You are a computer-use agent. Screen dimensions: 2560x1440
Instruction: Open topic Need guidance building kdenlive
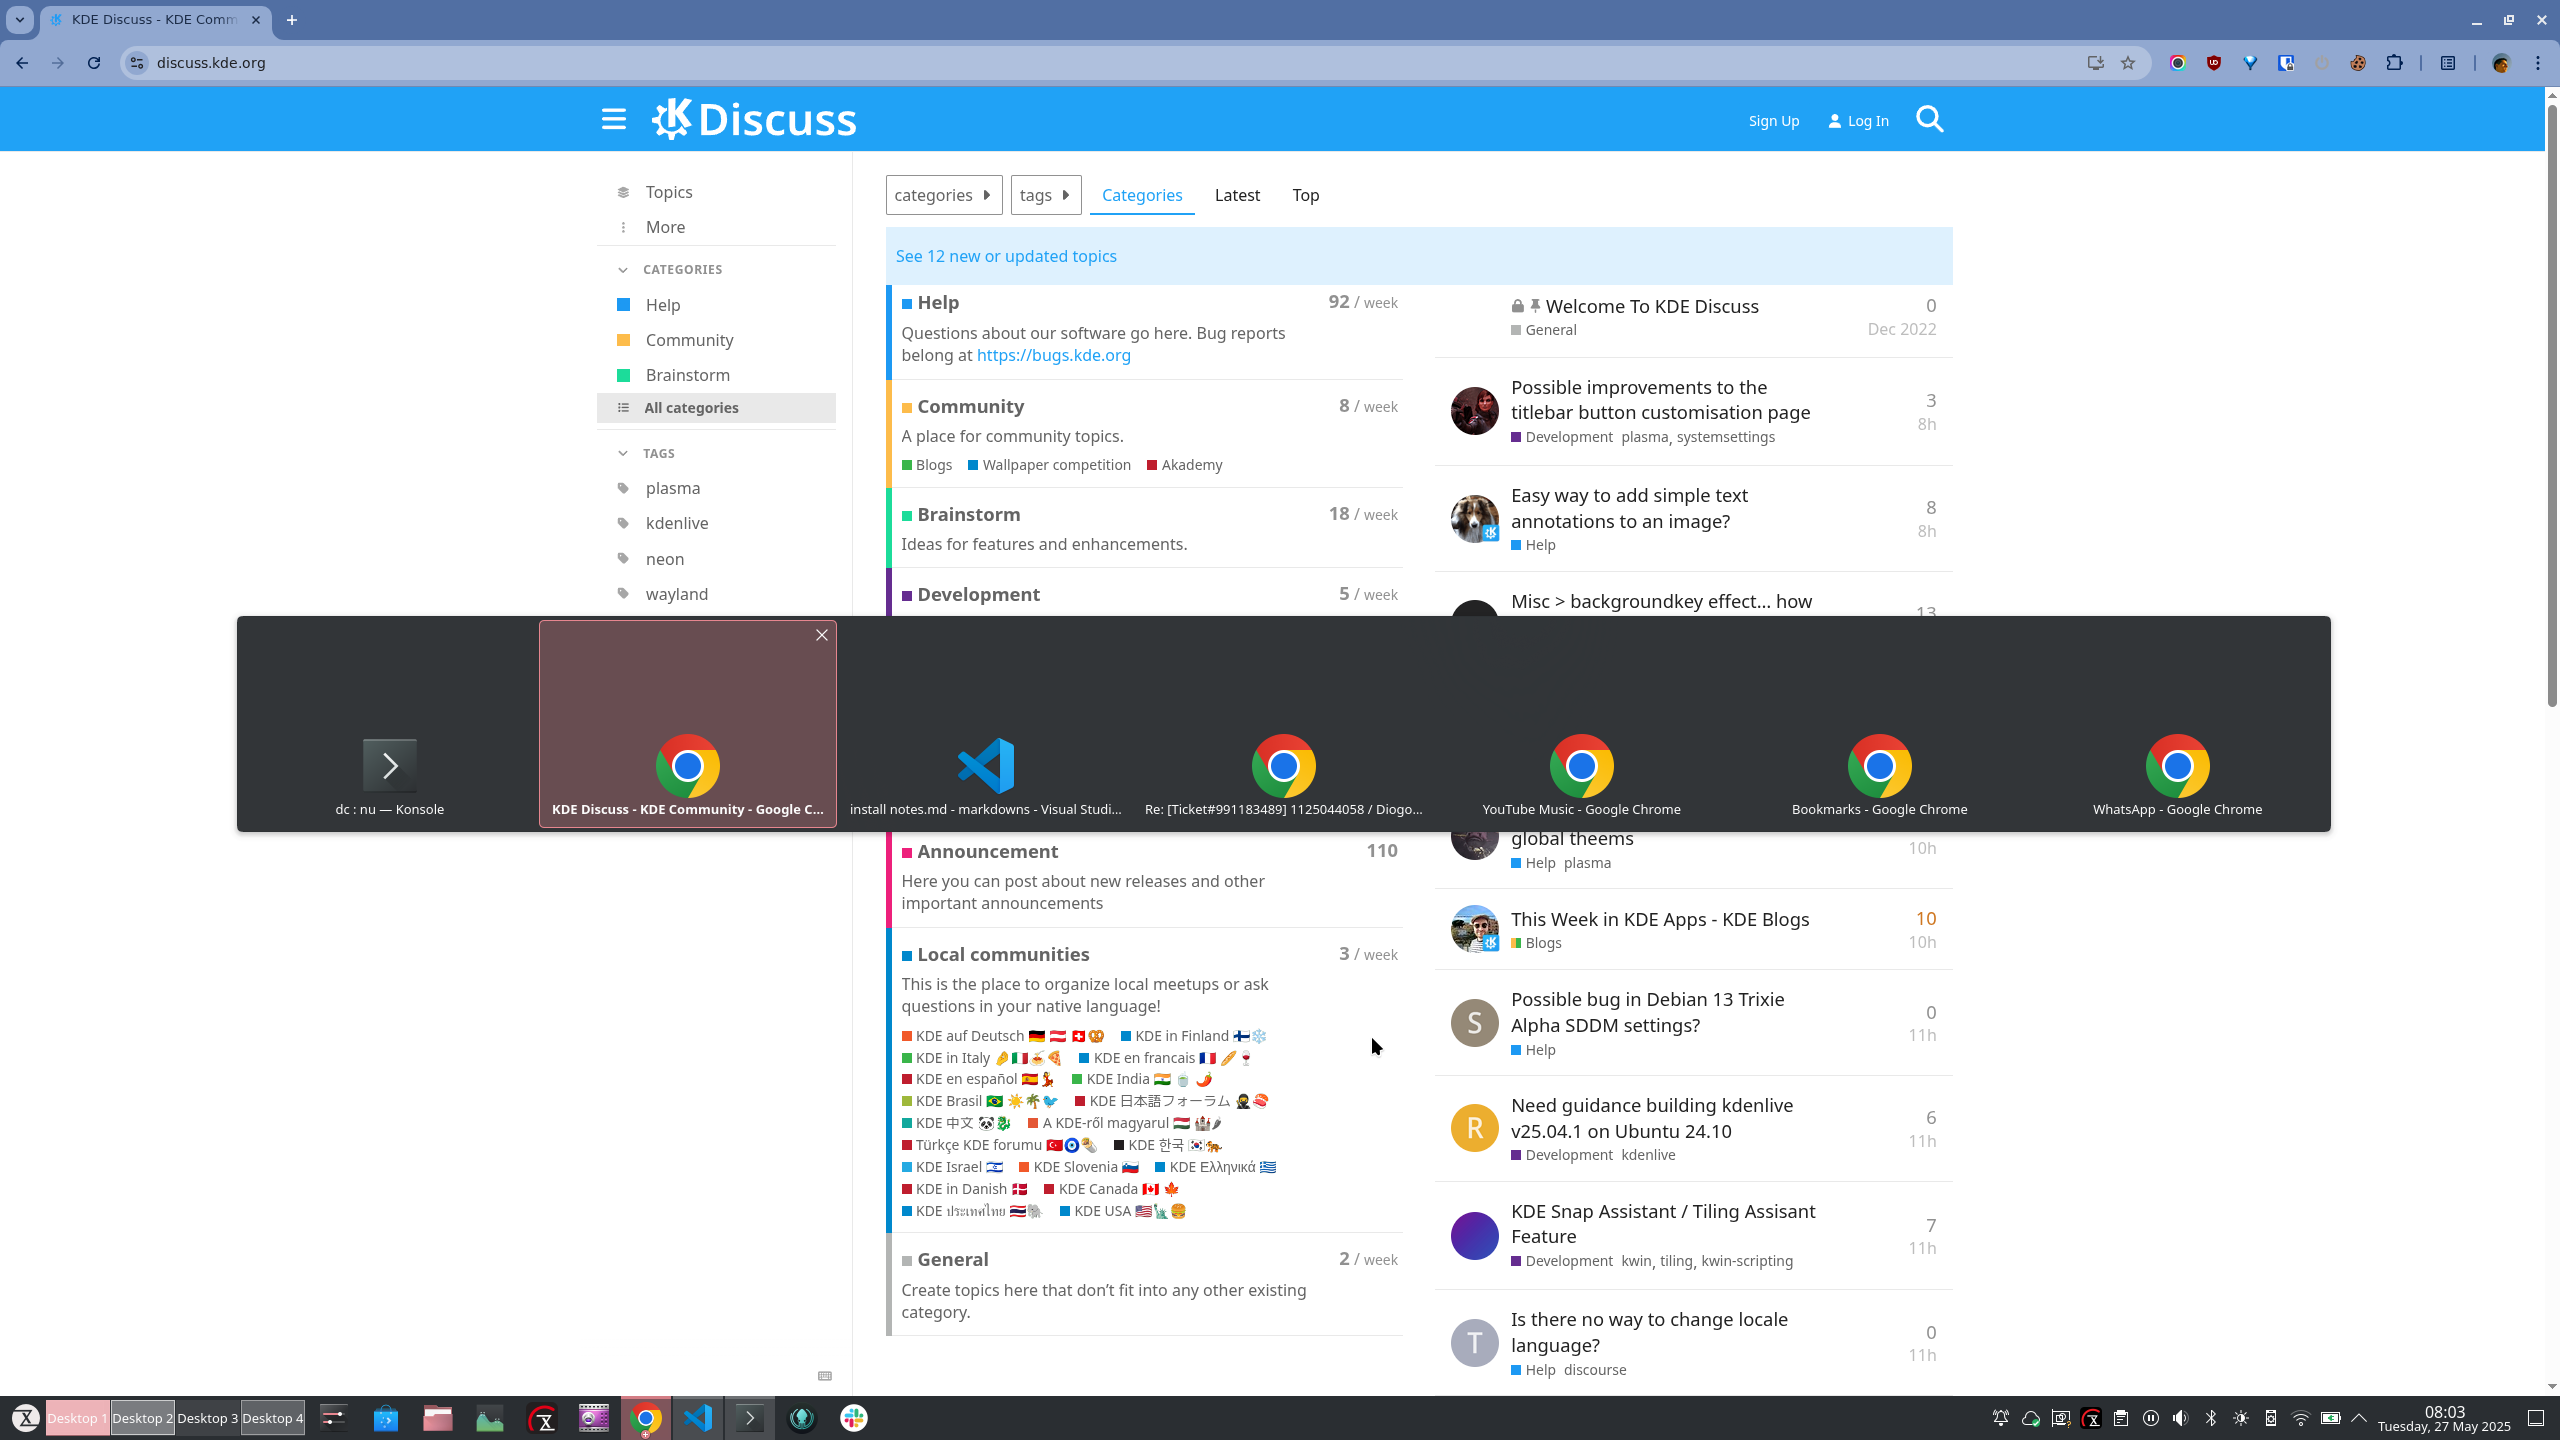coord(1651,1118)
